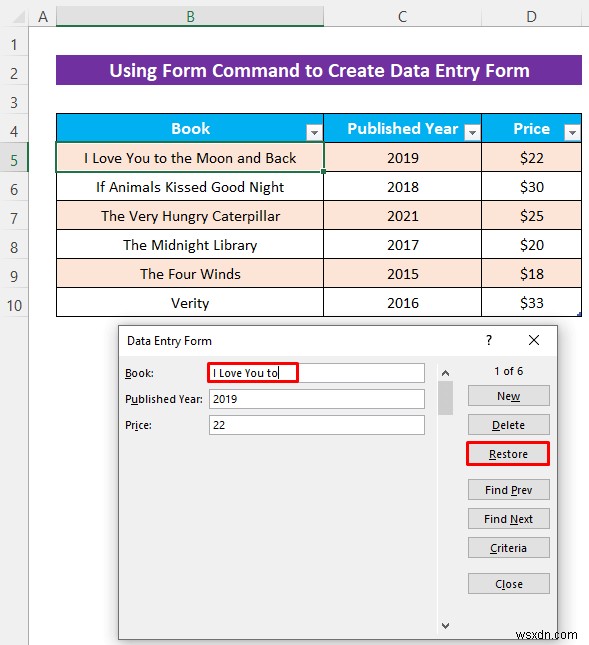Viewport: 589px width, 645px height.
Task: Select cell 'The Four Winds'
Action: [x=190, y=274]
